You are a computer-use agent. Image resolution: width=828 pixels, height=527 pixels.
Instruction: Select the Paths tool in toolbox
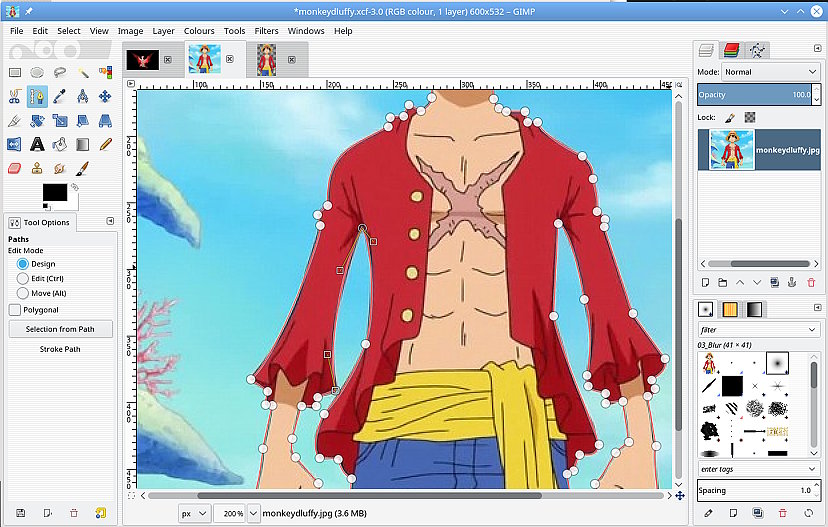[x=37, y=97]
